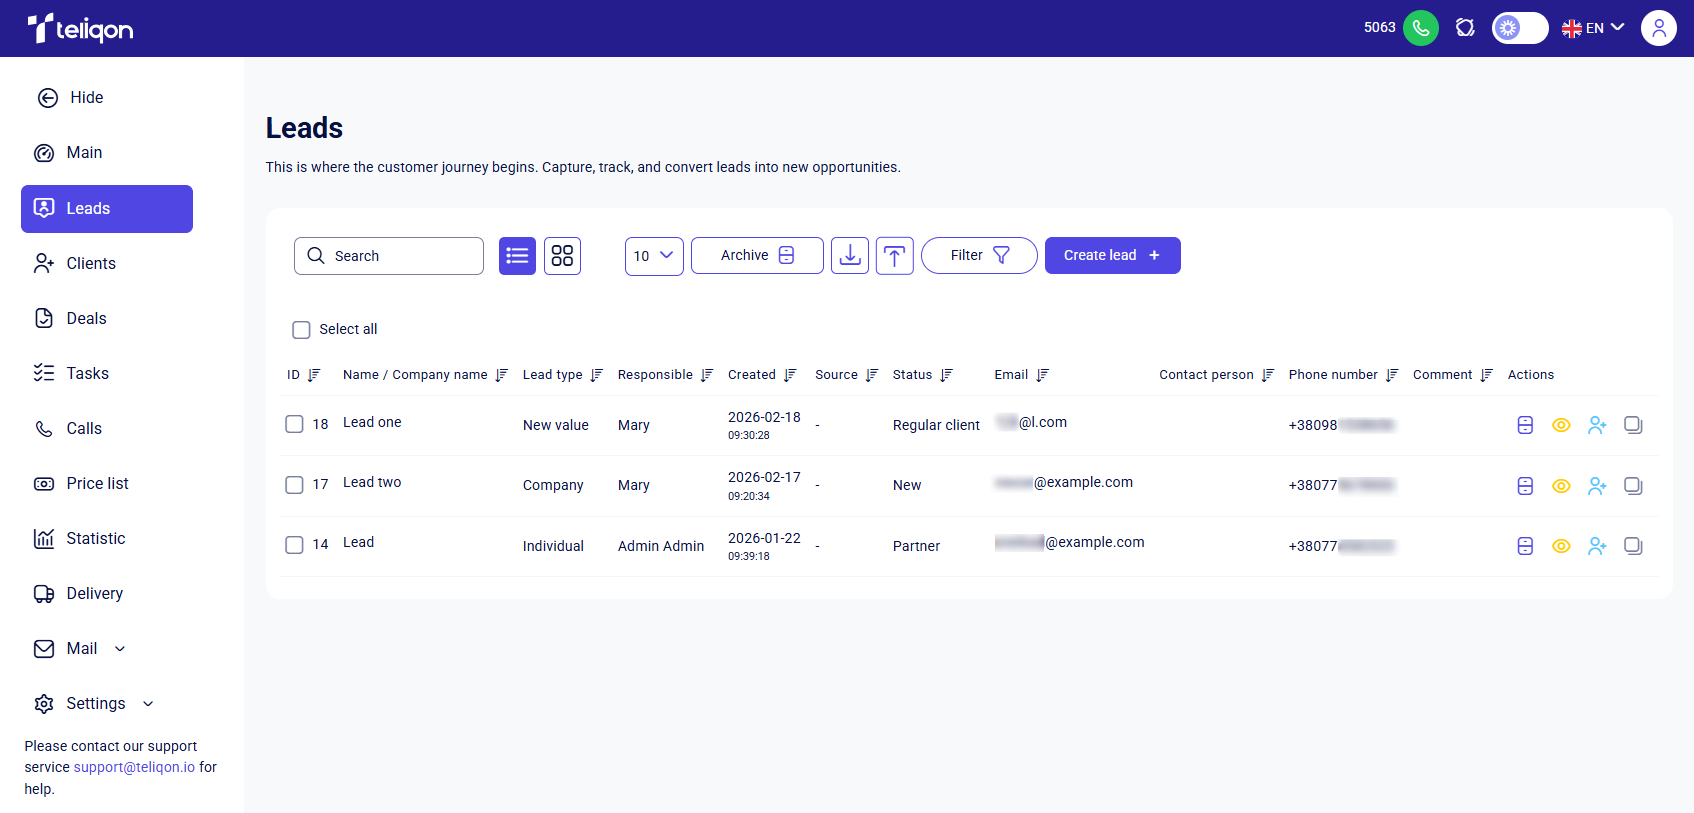Image resolution: width=1694 pixels, height=813 pixels.
Task: Convert Lead two to client
Action: 1597,486
